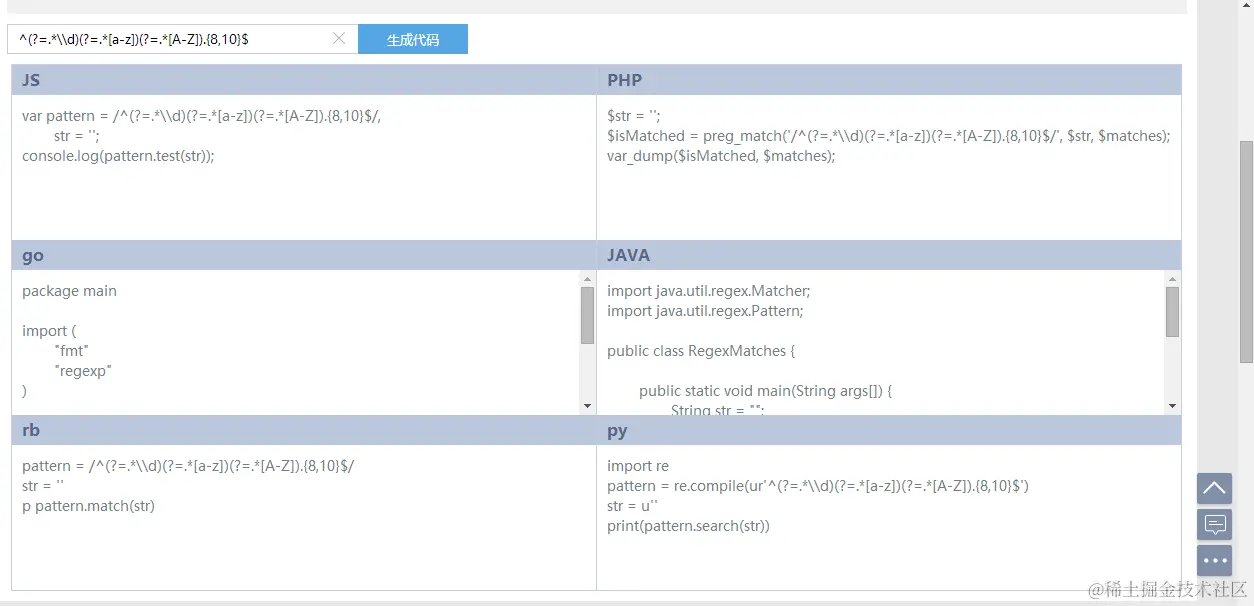The image size is (1254, 606).
Task: Open the three-dots more options icon
Action: [x=1215, y=560]
